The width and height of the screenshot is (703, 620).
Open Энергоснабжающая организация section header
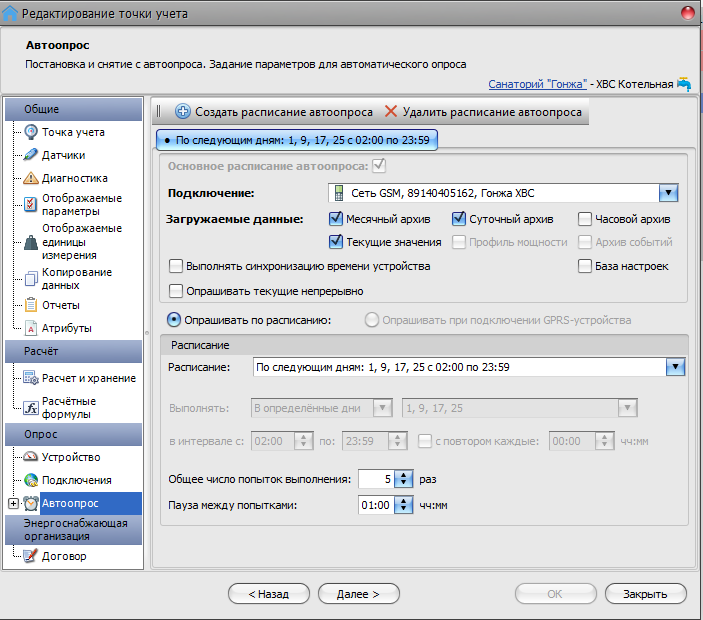(x=74, y=530)
